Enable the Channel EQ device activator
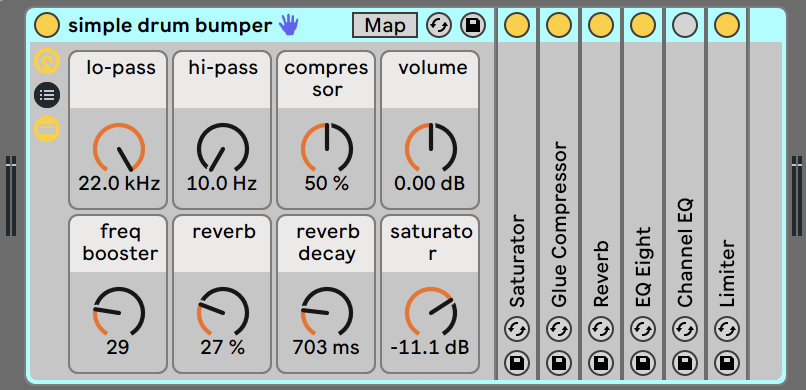 685,25
